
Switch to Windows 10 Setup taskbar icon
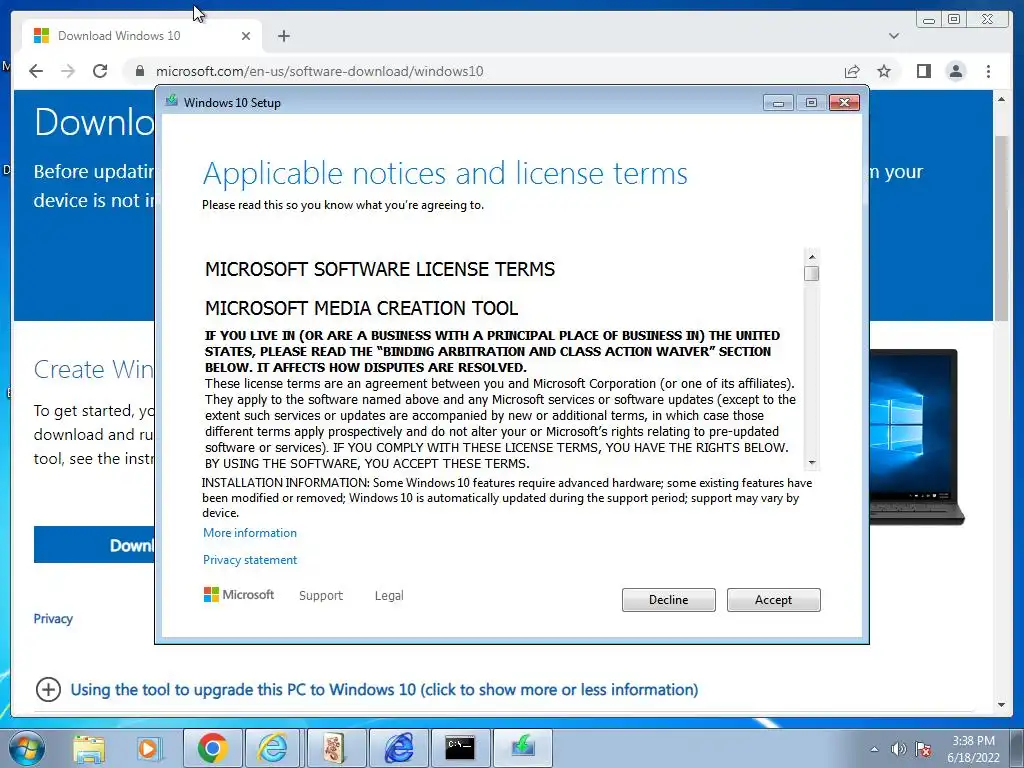click(522, 748)
